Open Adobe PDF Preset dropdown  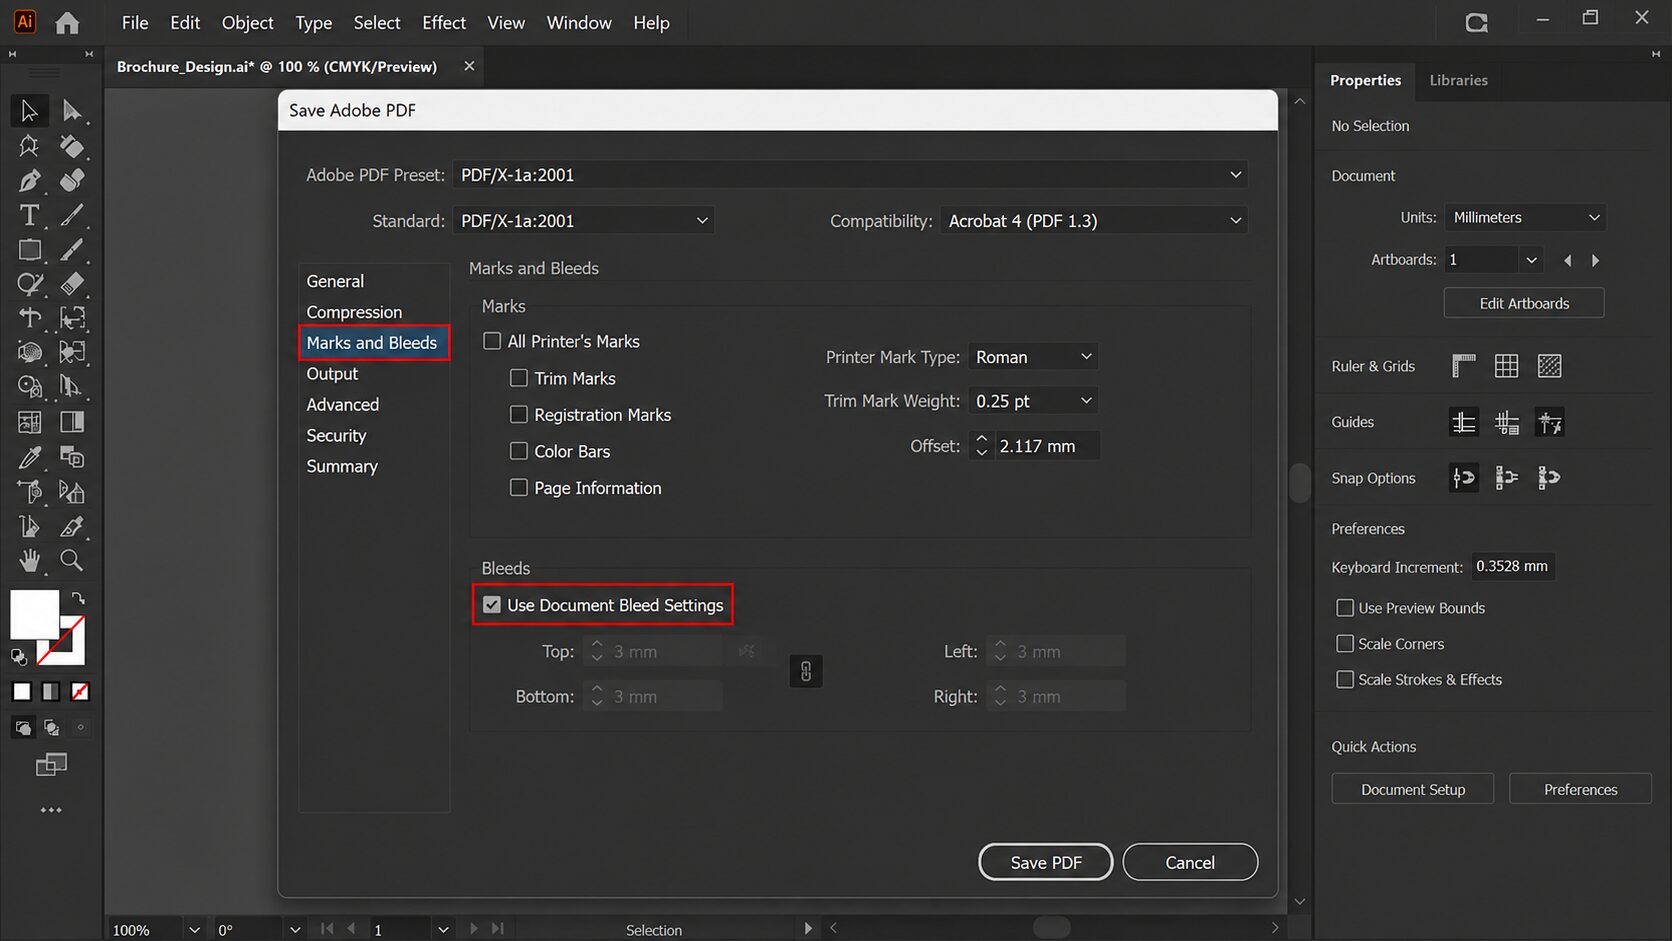pos(850,175)
